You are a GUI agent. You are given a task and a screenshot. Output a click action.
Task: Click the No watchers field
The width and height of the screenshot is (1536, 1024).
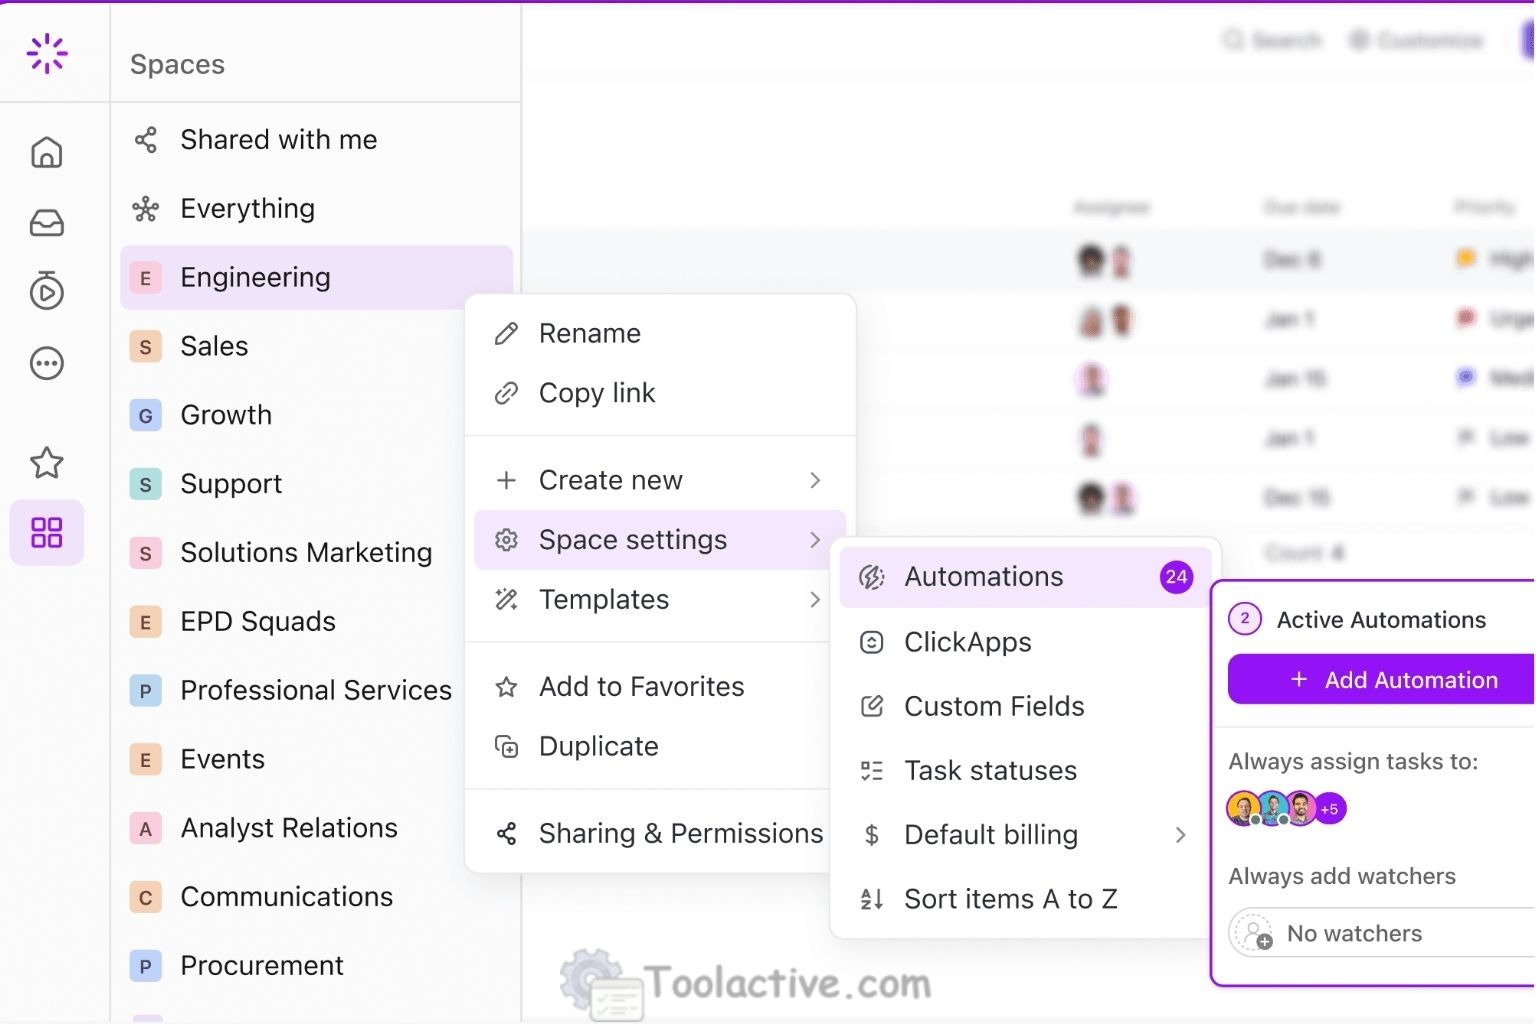(1354, 932)
